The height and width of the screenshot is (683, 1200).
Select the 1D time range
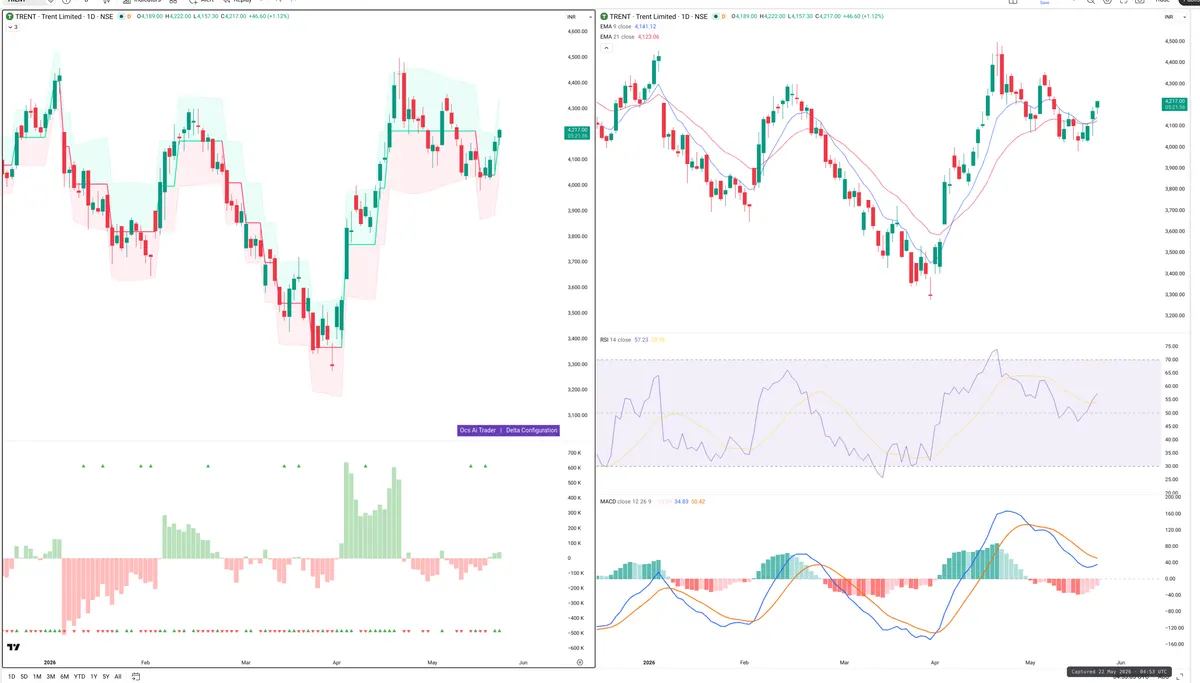12,676
